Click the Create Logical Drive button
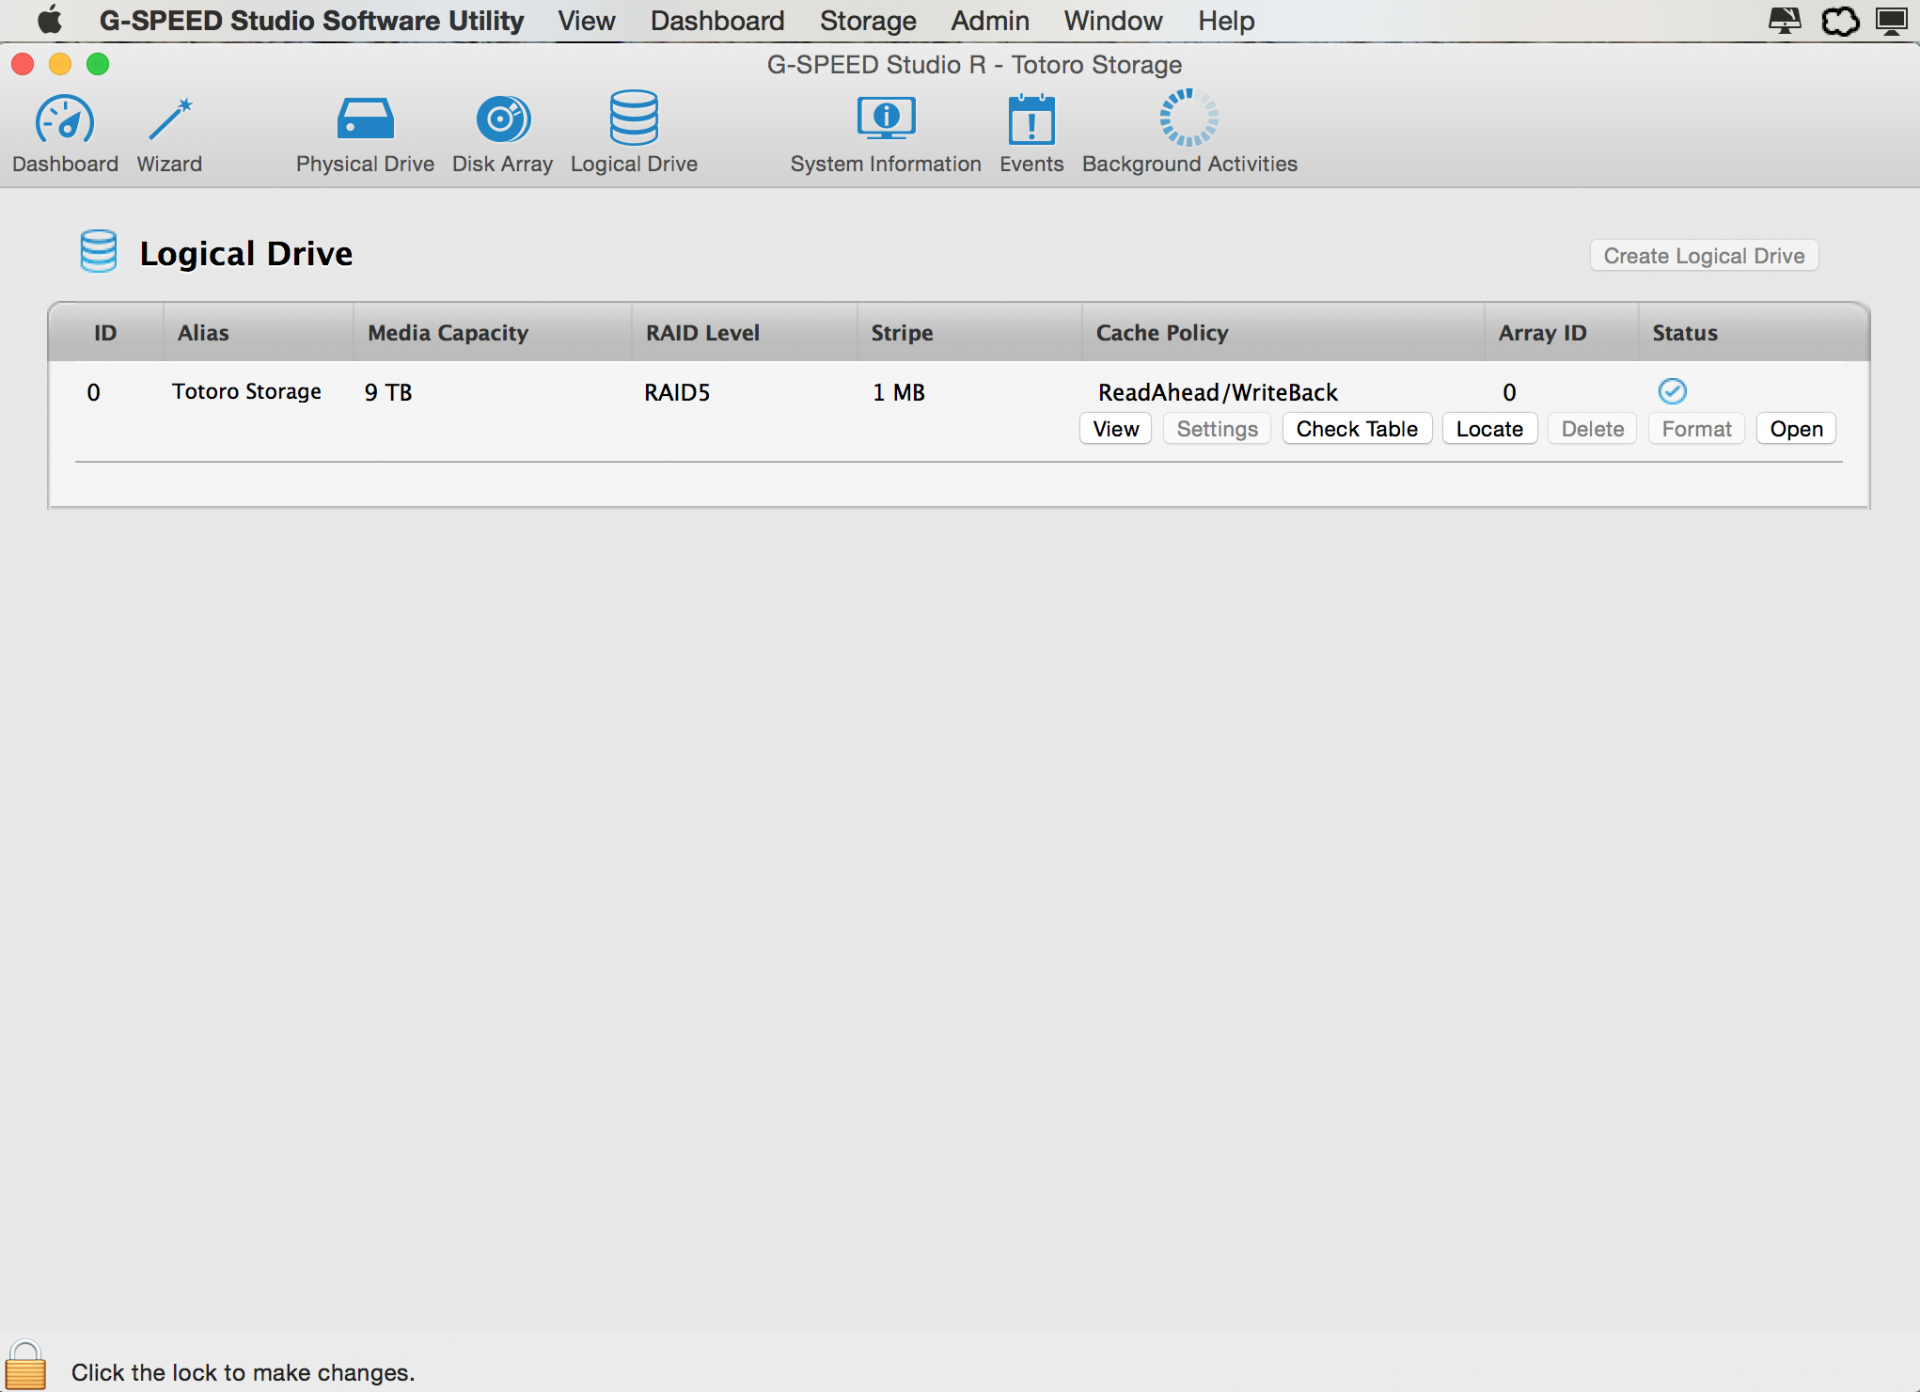 [1703, 256]
